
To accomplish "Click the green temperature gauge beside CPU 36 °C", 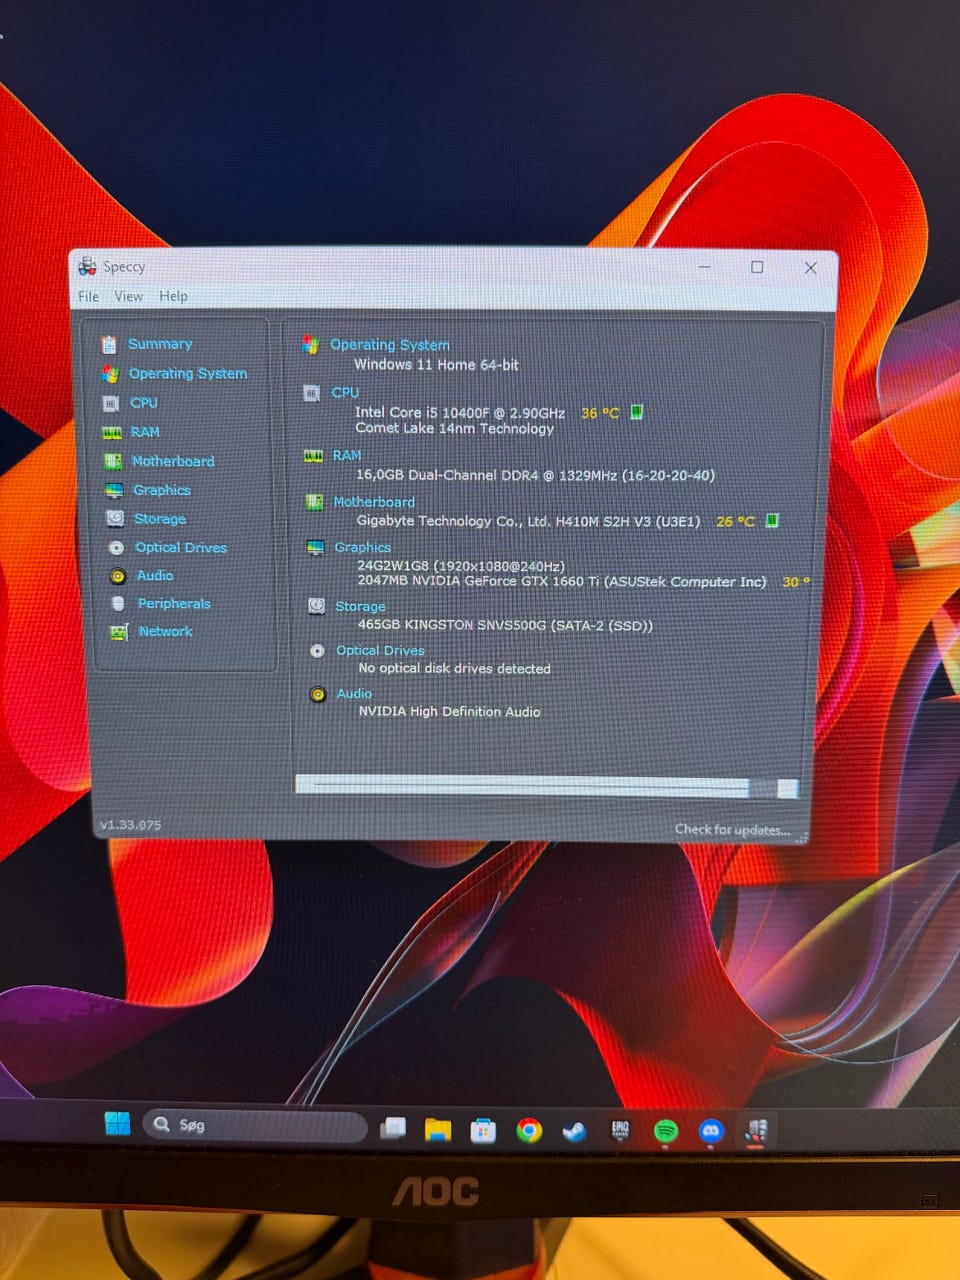I will 637,412.
